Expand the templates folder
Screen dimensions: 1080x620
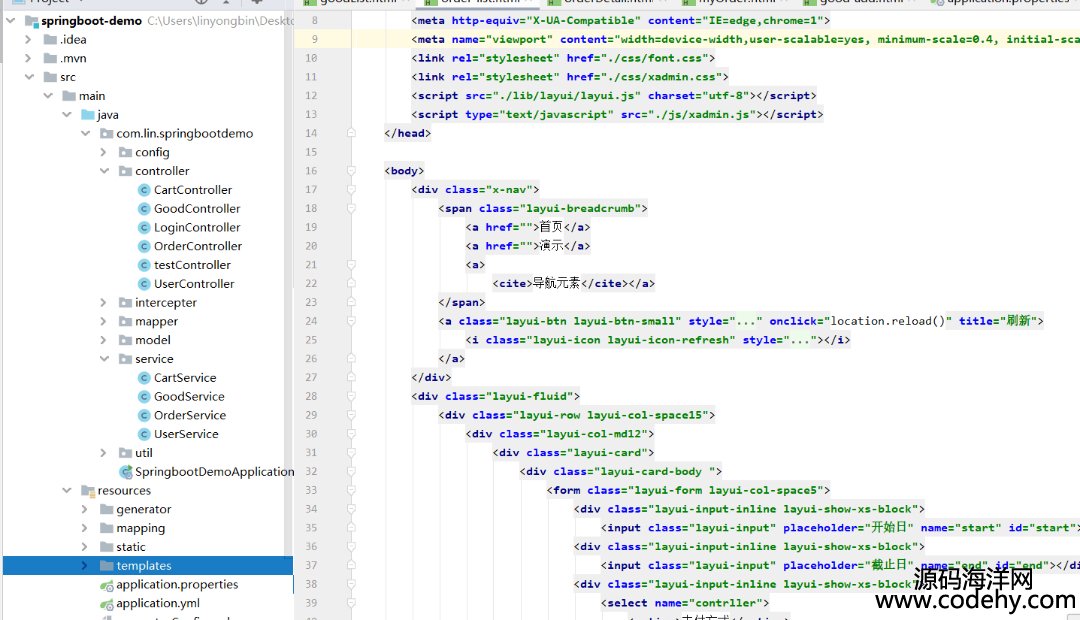point(85,566)
